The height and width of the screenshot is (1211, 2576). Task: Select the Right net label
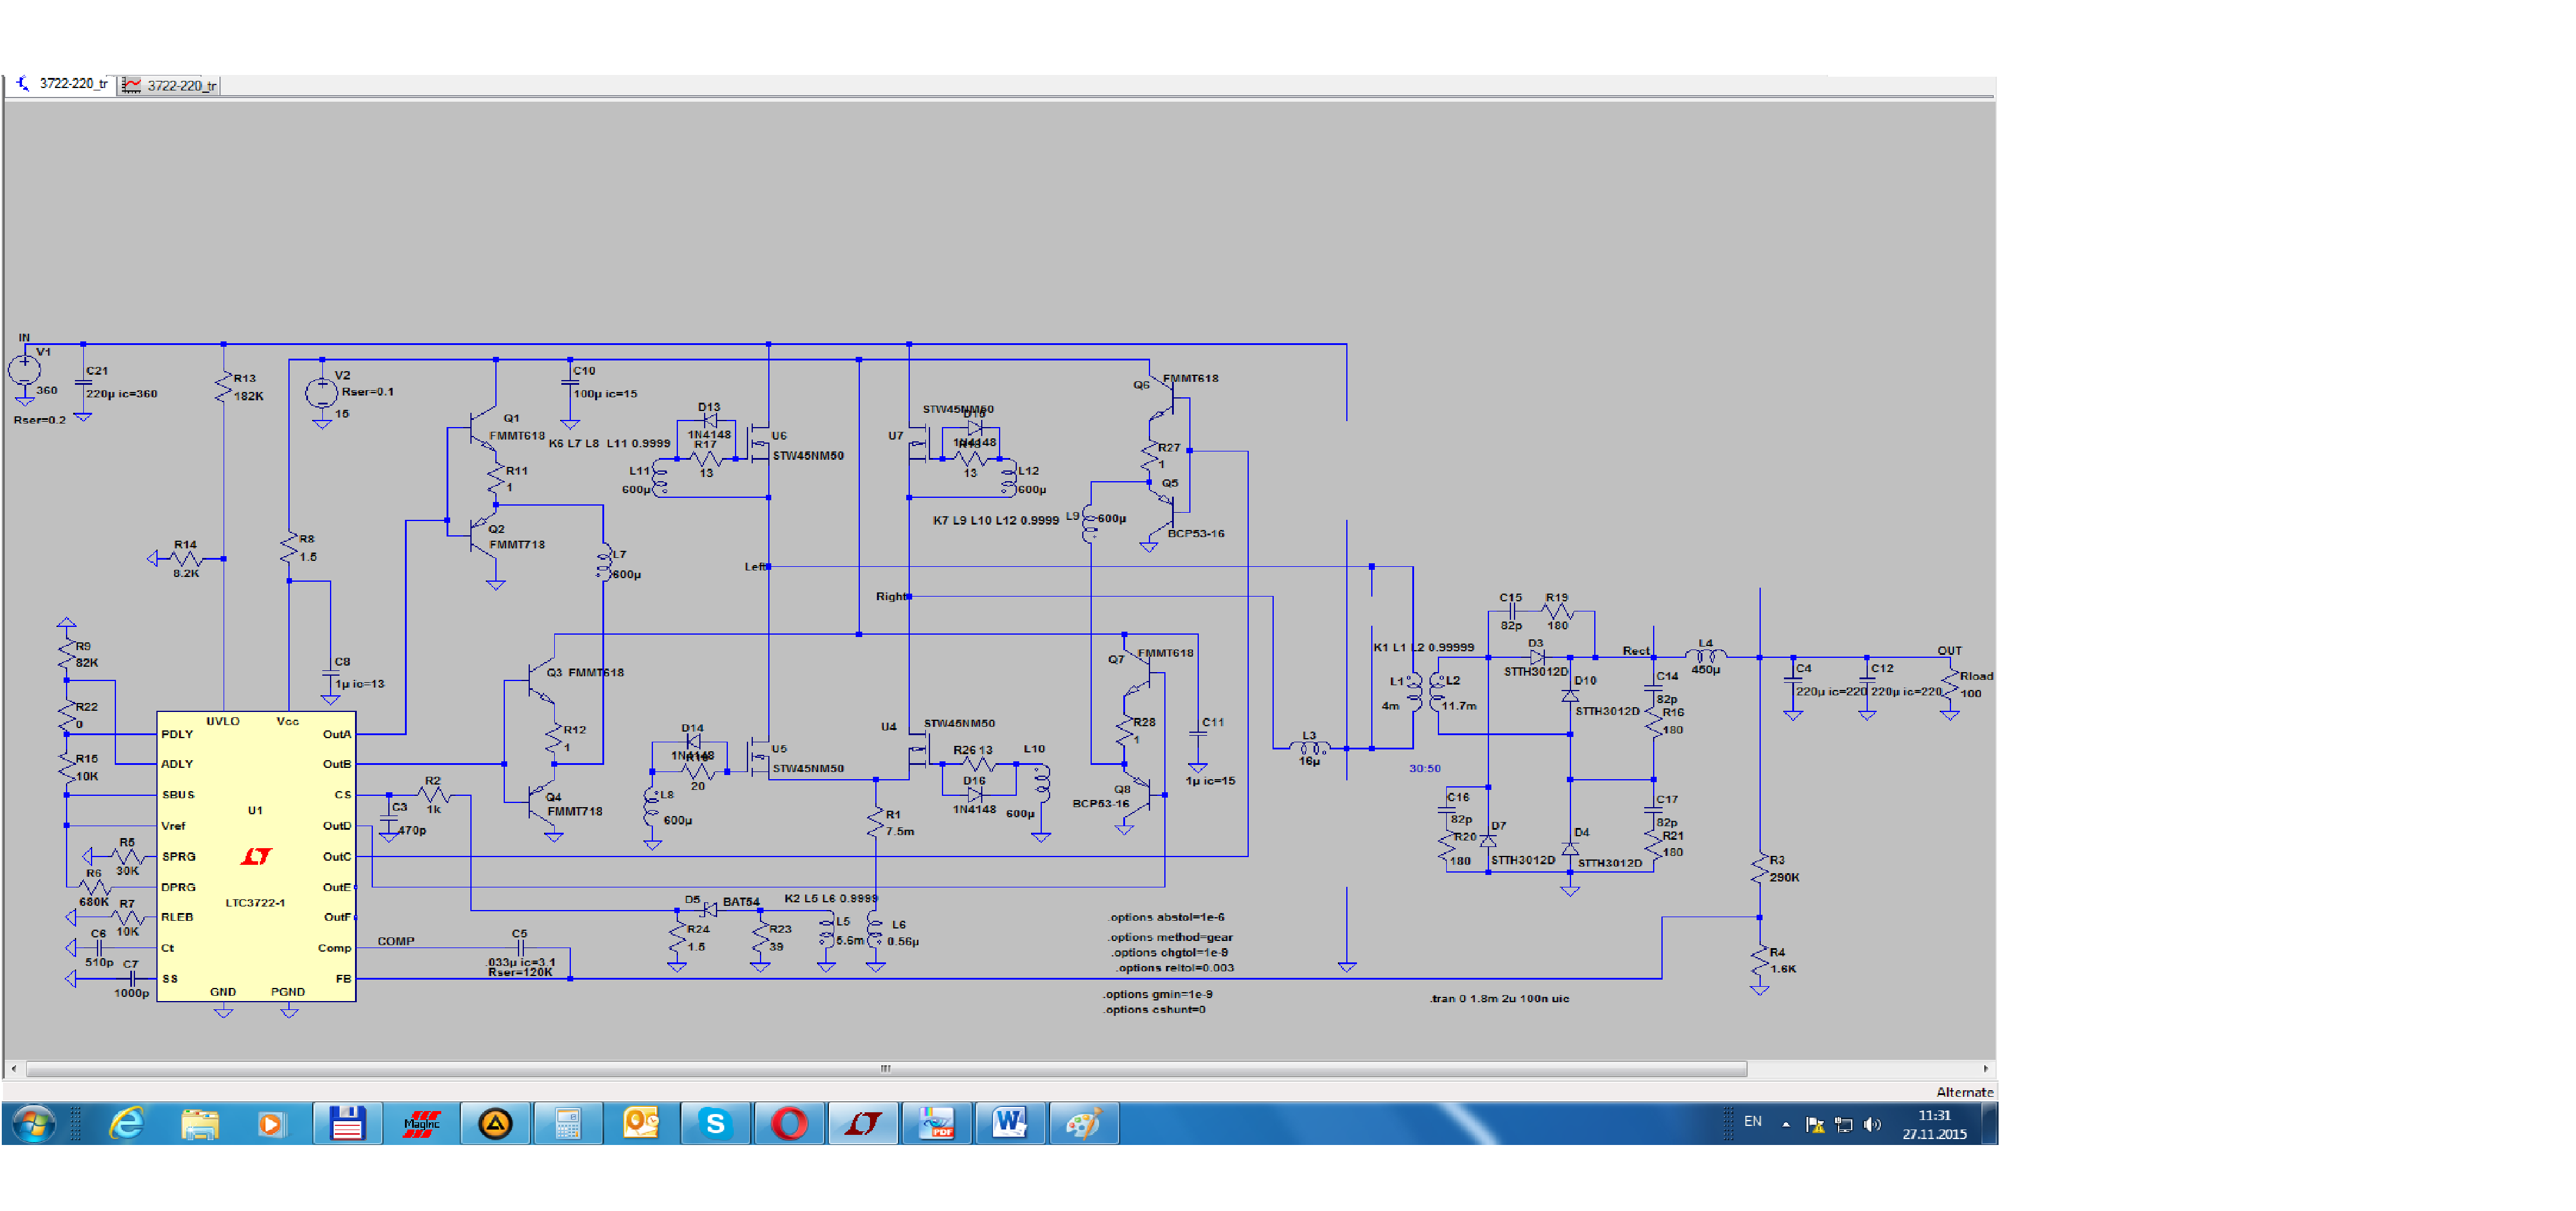tap(891, 596)
